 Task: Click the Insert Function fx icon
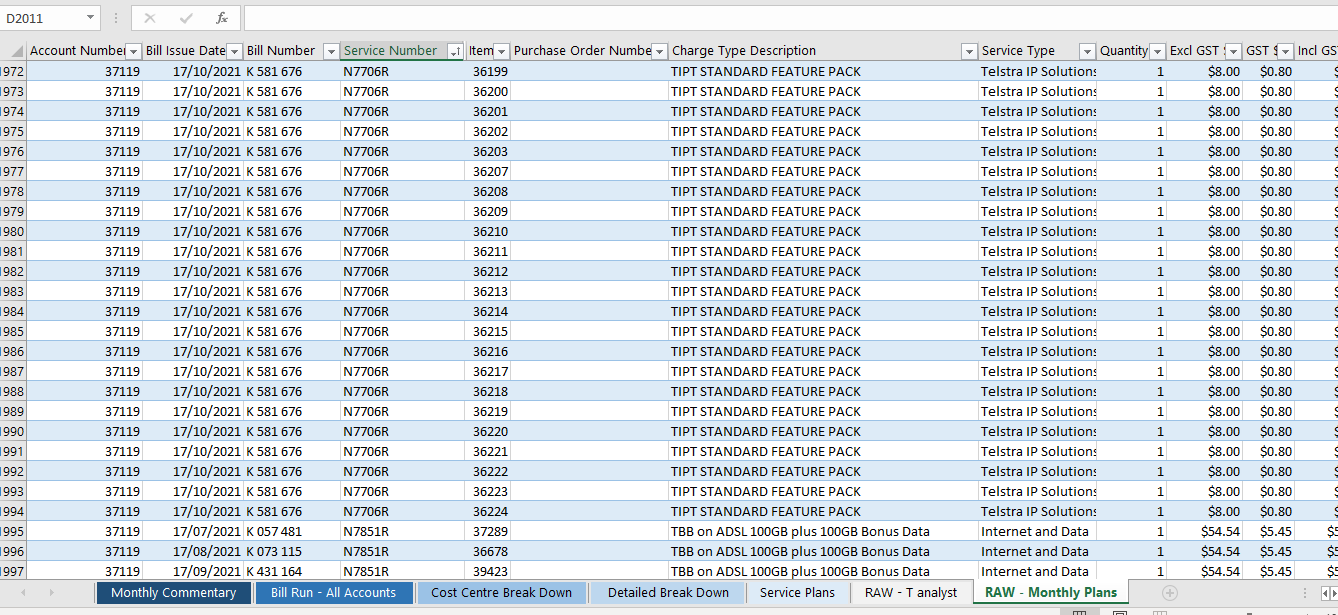222,18
